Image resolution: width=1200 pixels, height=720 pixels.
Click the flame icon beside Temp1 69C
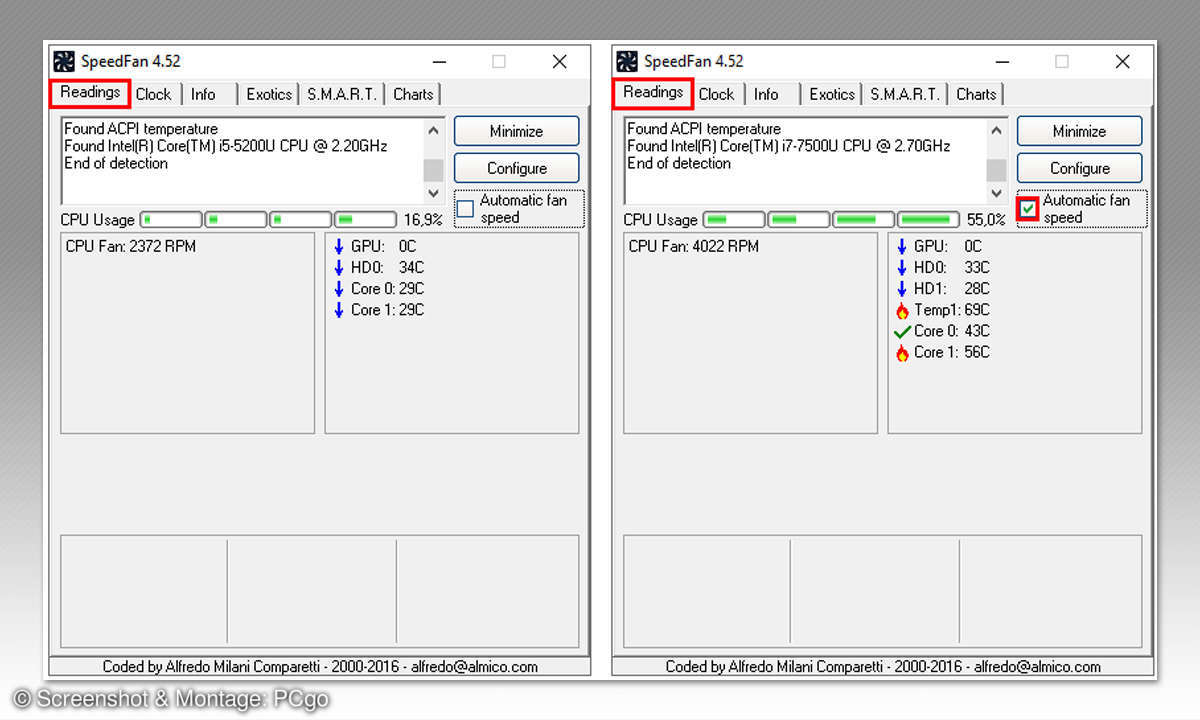tap(902, 310)
